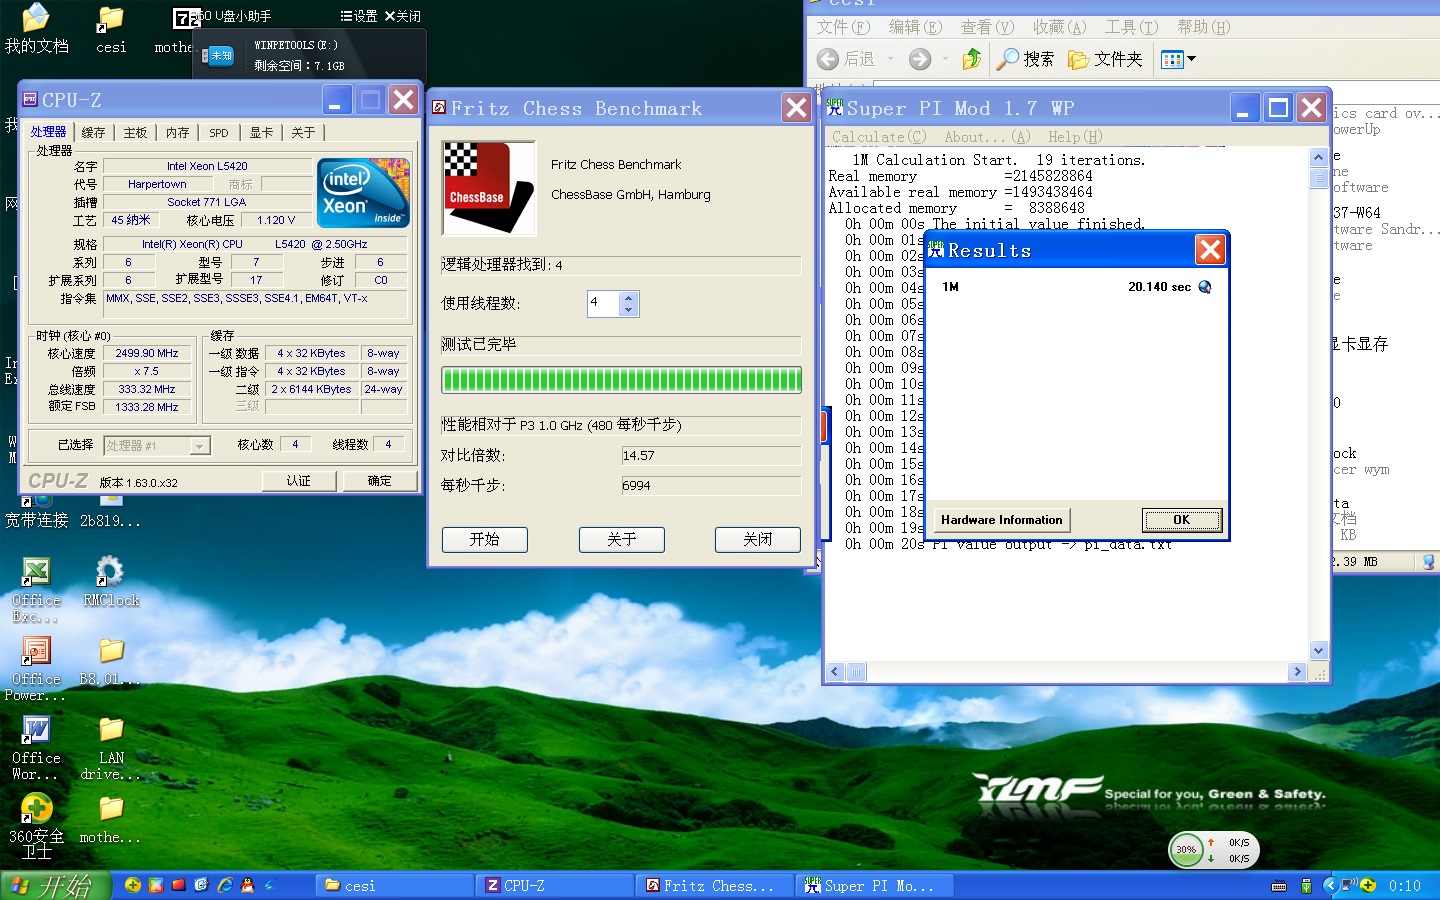Click the keyboard icon in system tray
This screenshot has height=900, width=1440.
[x=1279, y=886]
